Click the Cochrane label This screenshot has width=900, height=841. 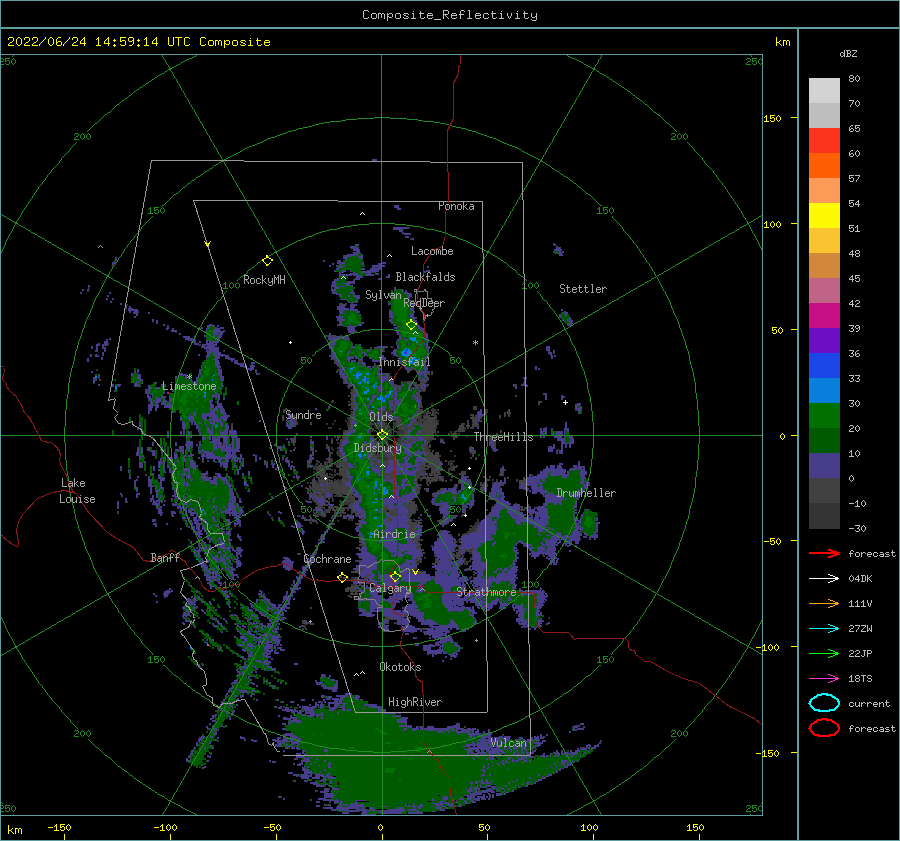[x=327, y=559]
